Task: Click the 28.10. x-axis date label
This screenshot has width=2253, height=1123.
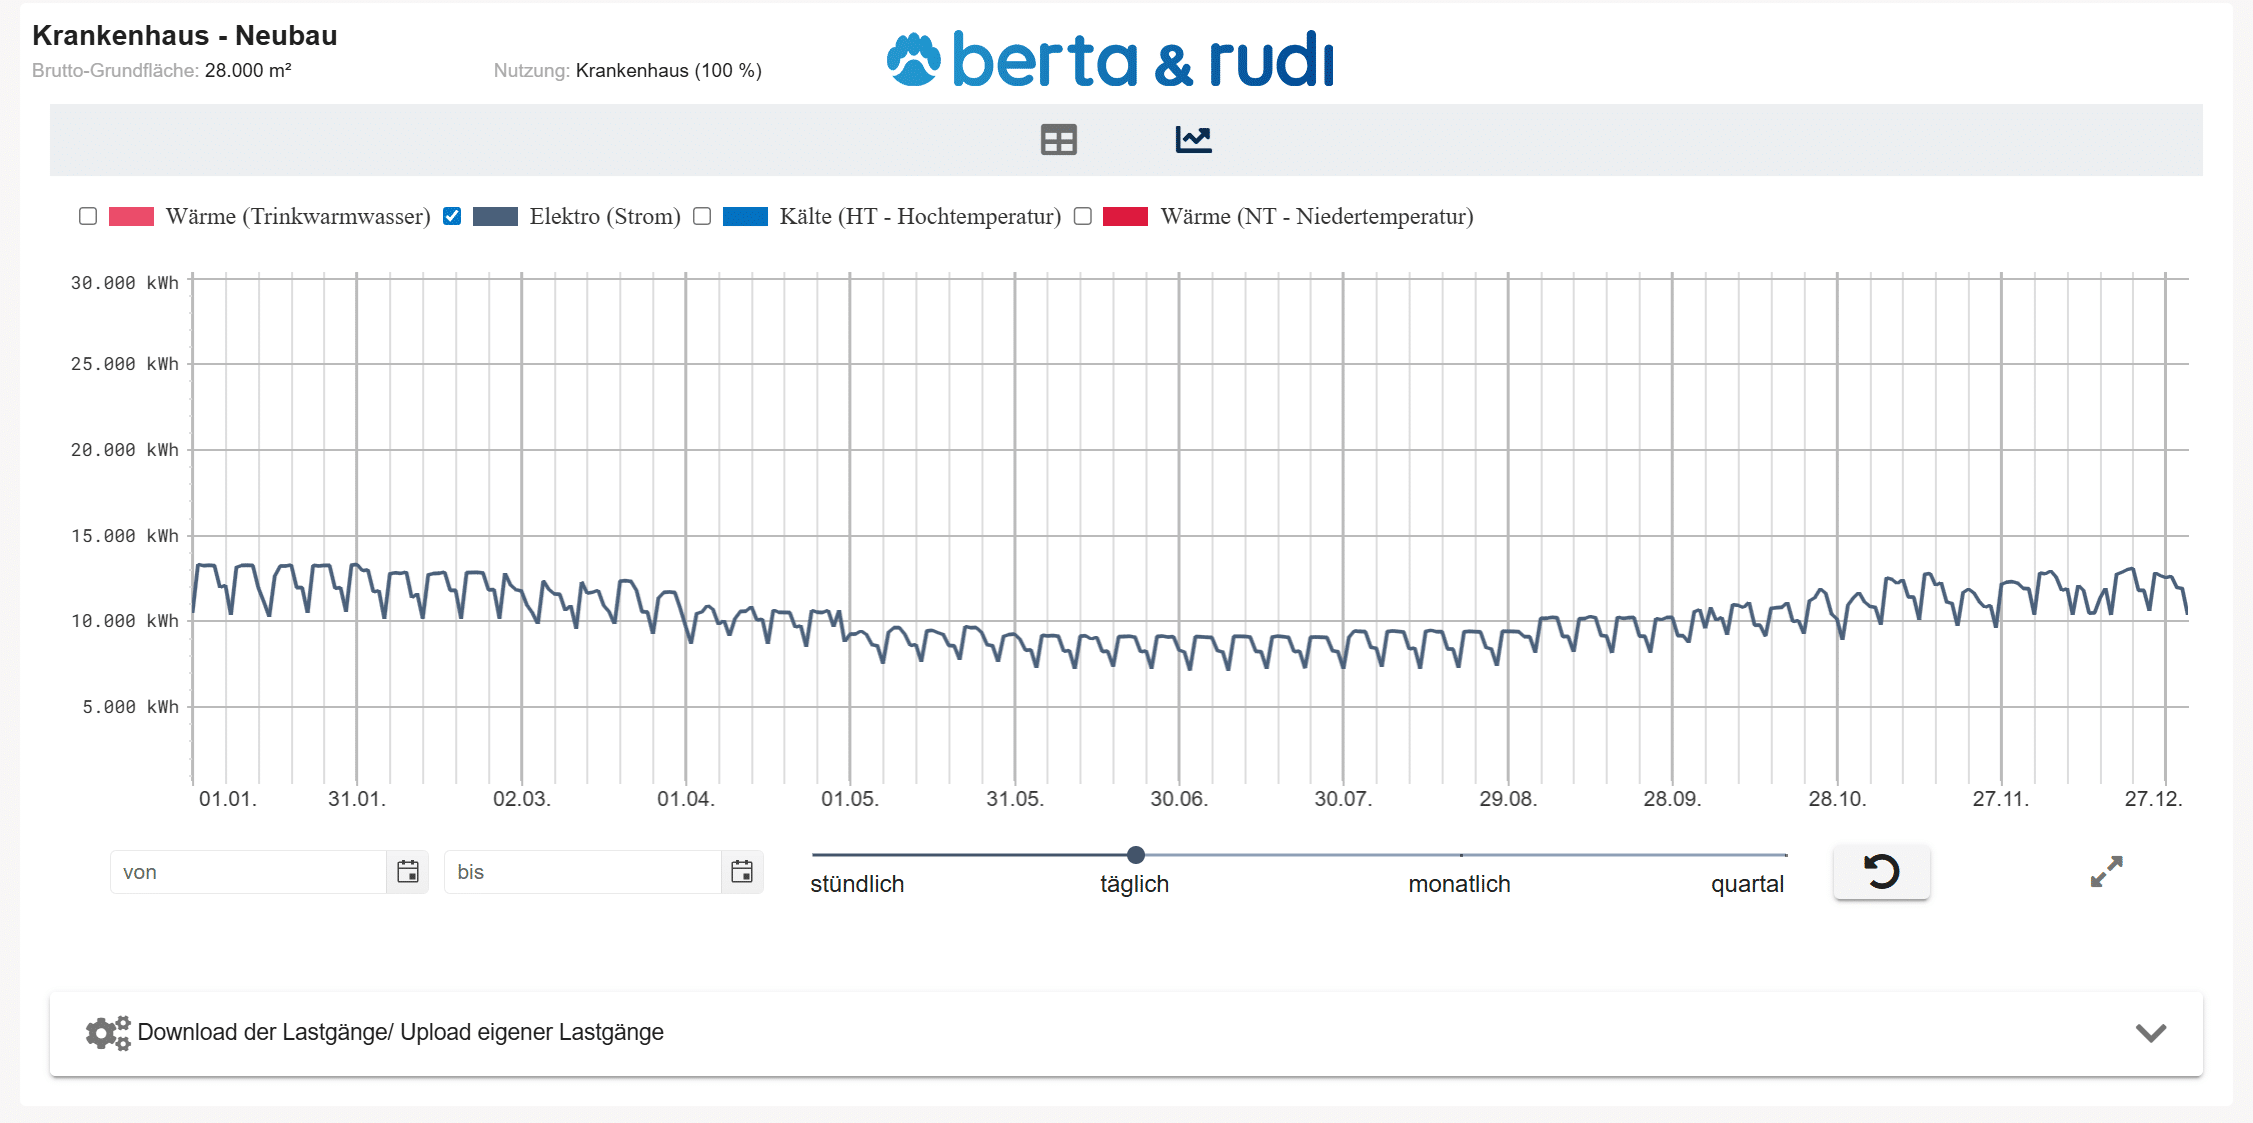Action: coord(1837,799)
